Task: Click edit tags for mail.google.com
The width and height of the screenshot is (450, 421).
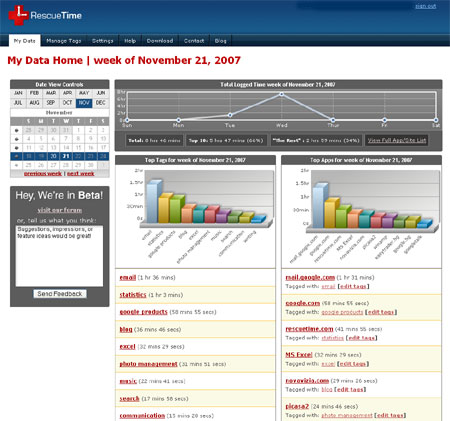Action: pos(353,286)
